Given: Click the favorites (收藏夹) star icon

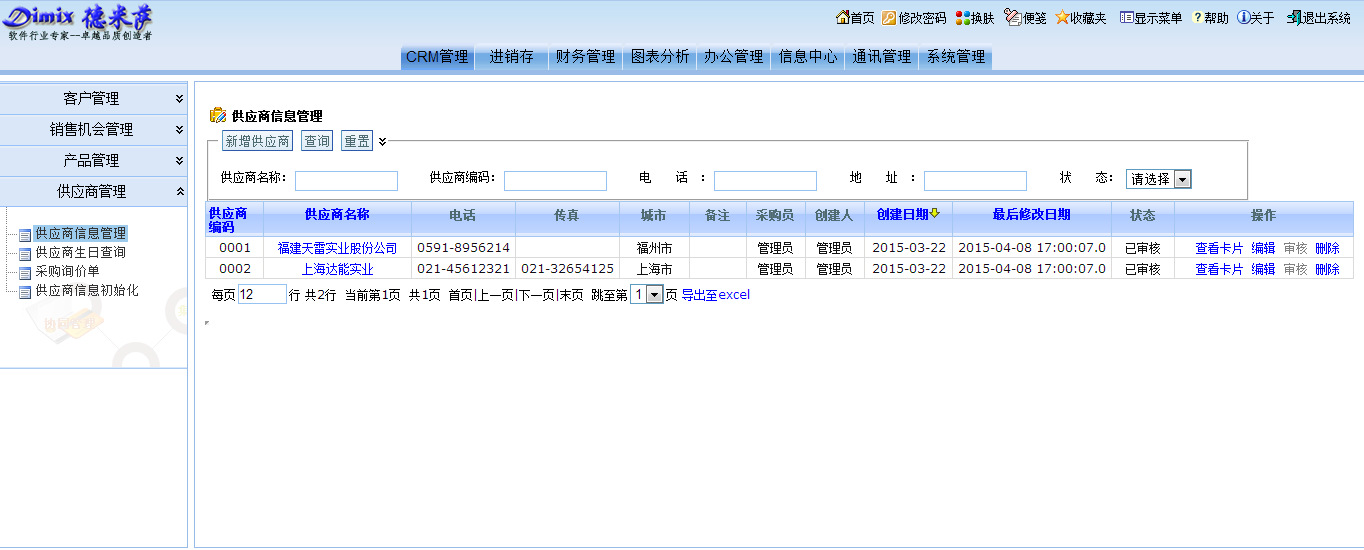Looking at the screenshot, I should tap(1062, 18).
